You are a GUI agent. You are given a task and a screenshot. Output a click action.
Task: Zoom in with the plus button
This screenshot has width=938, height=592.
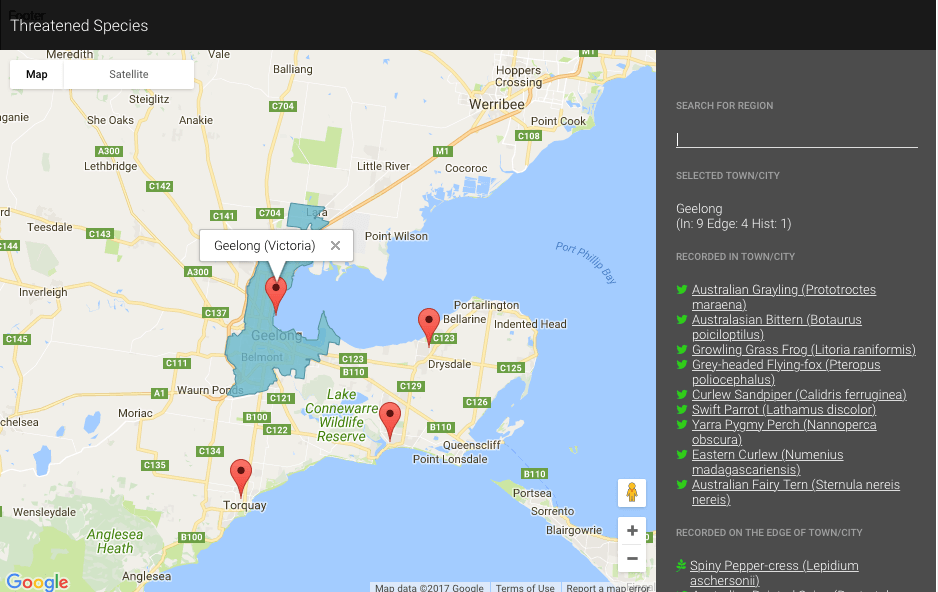[x=631, y=531]
